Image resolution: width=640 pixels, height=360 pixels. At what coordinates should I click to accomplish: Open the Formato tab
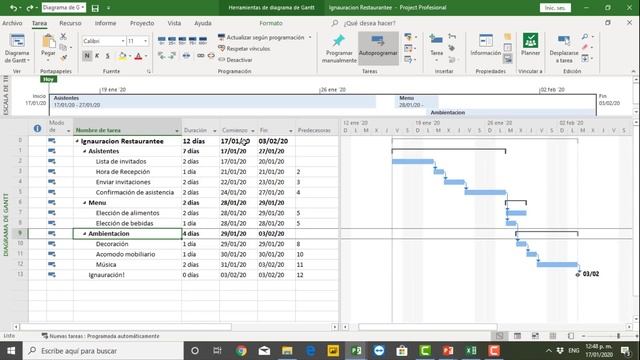click(271, 23)
